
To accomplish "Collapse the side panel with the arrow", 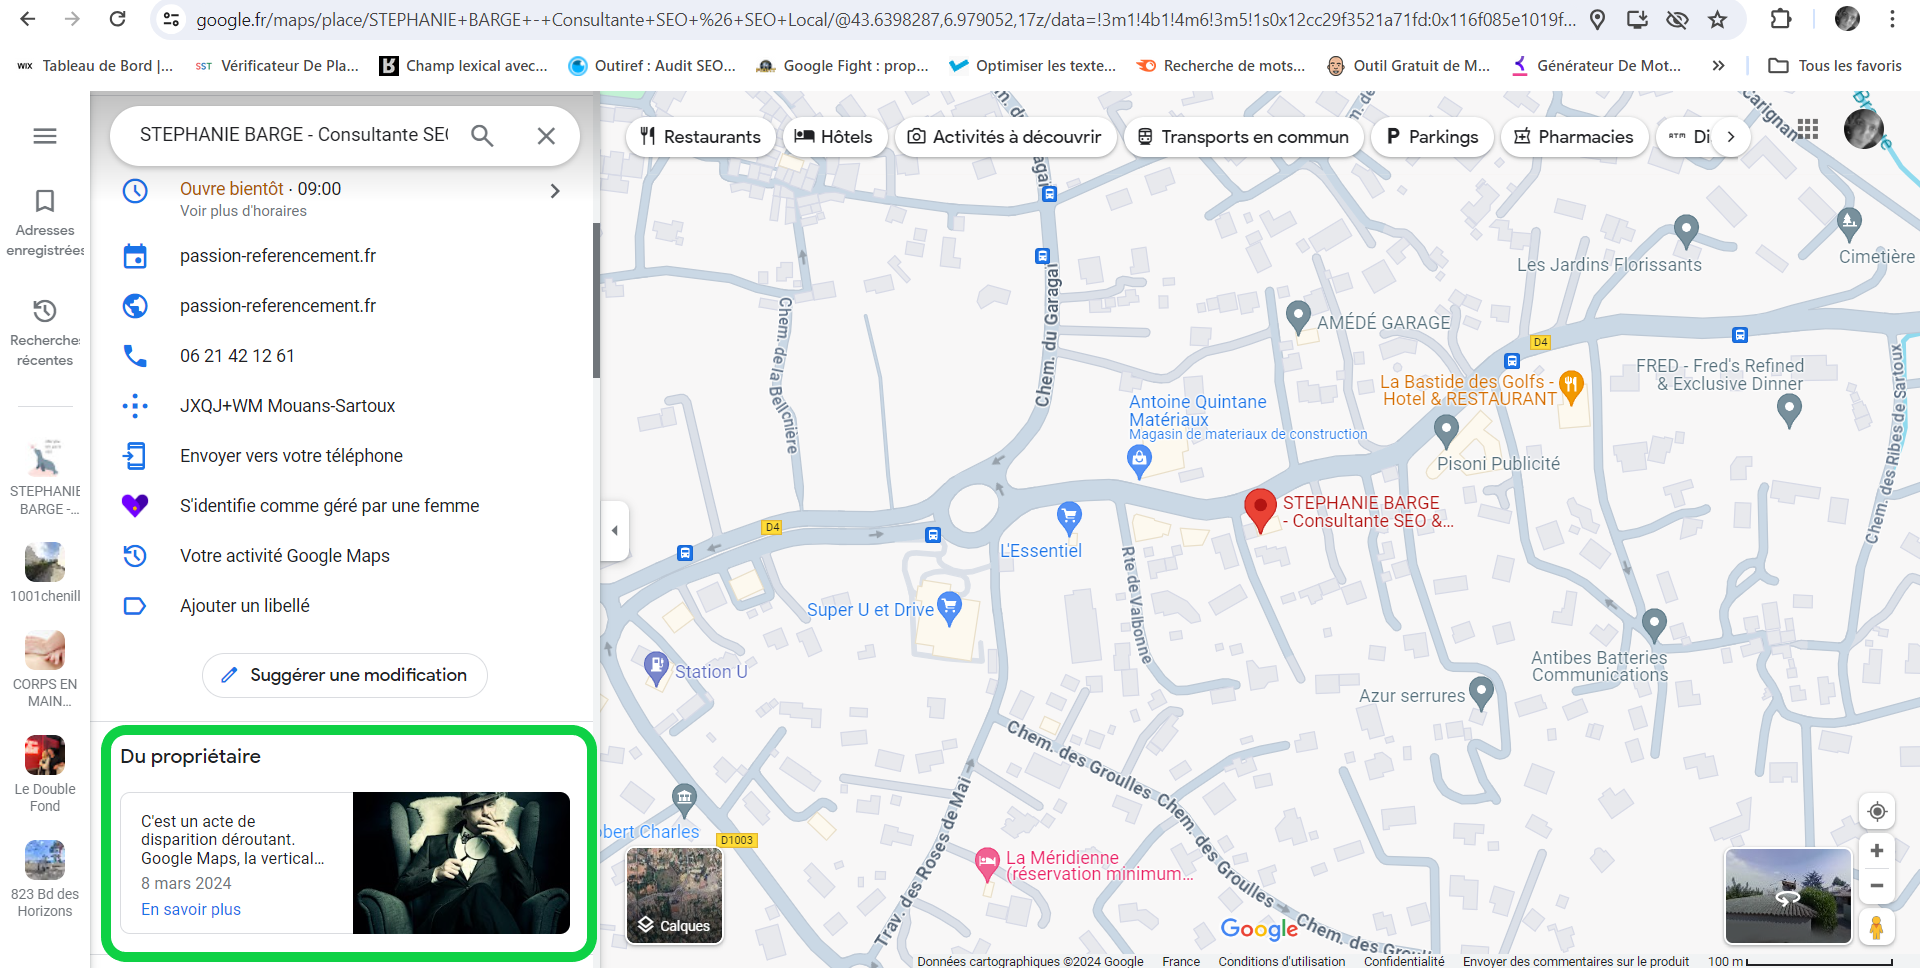I will [x=615, y=531].
